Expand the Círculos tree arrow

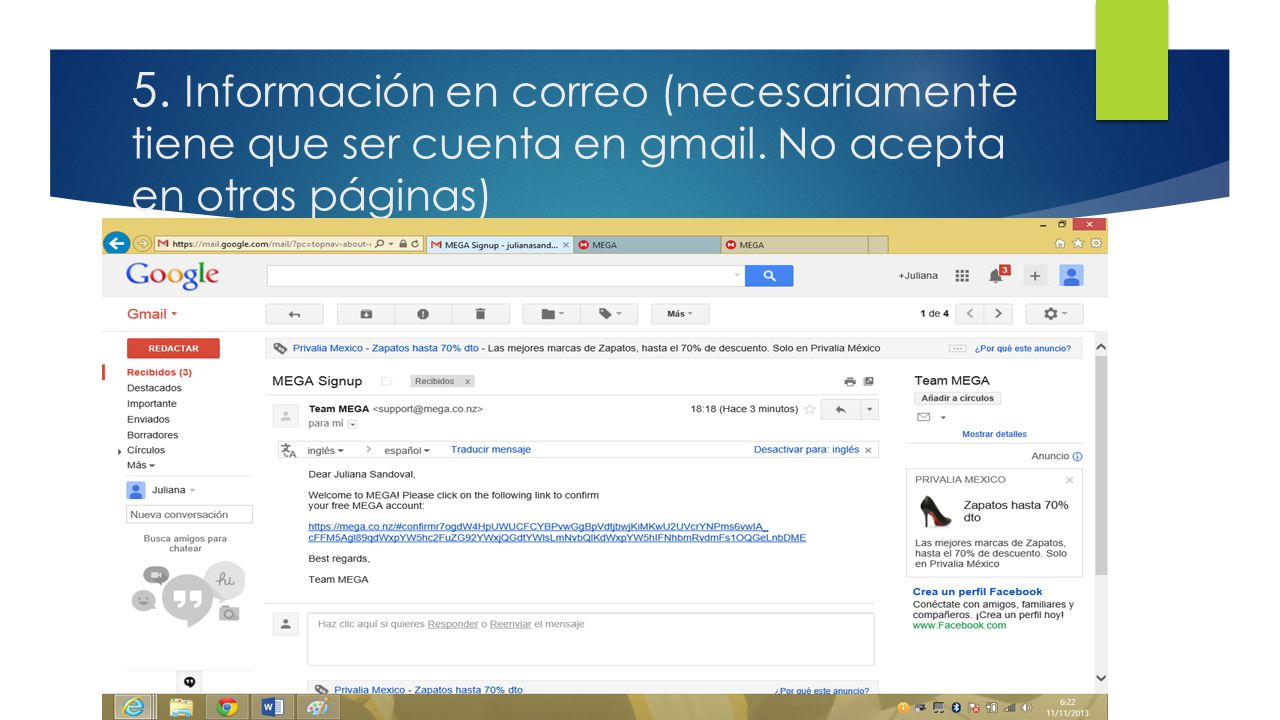tap(120, 452)
